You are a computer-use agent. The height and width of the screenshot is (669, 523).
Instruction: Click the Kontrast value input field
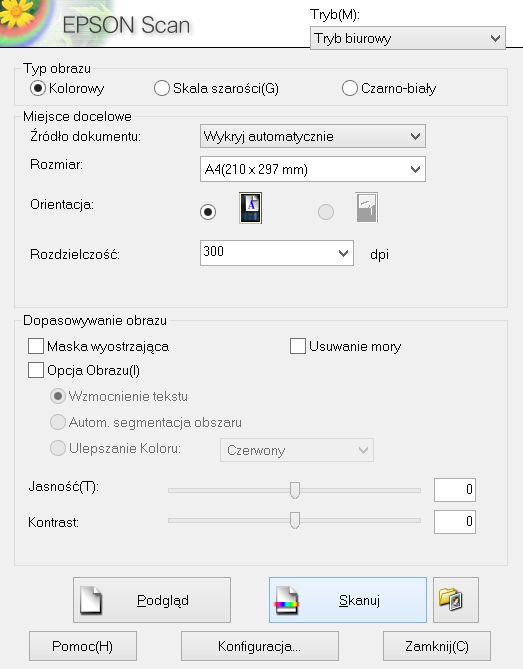tap(455, 521)
